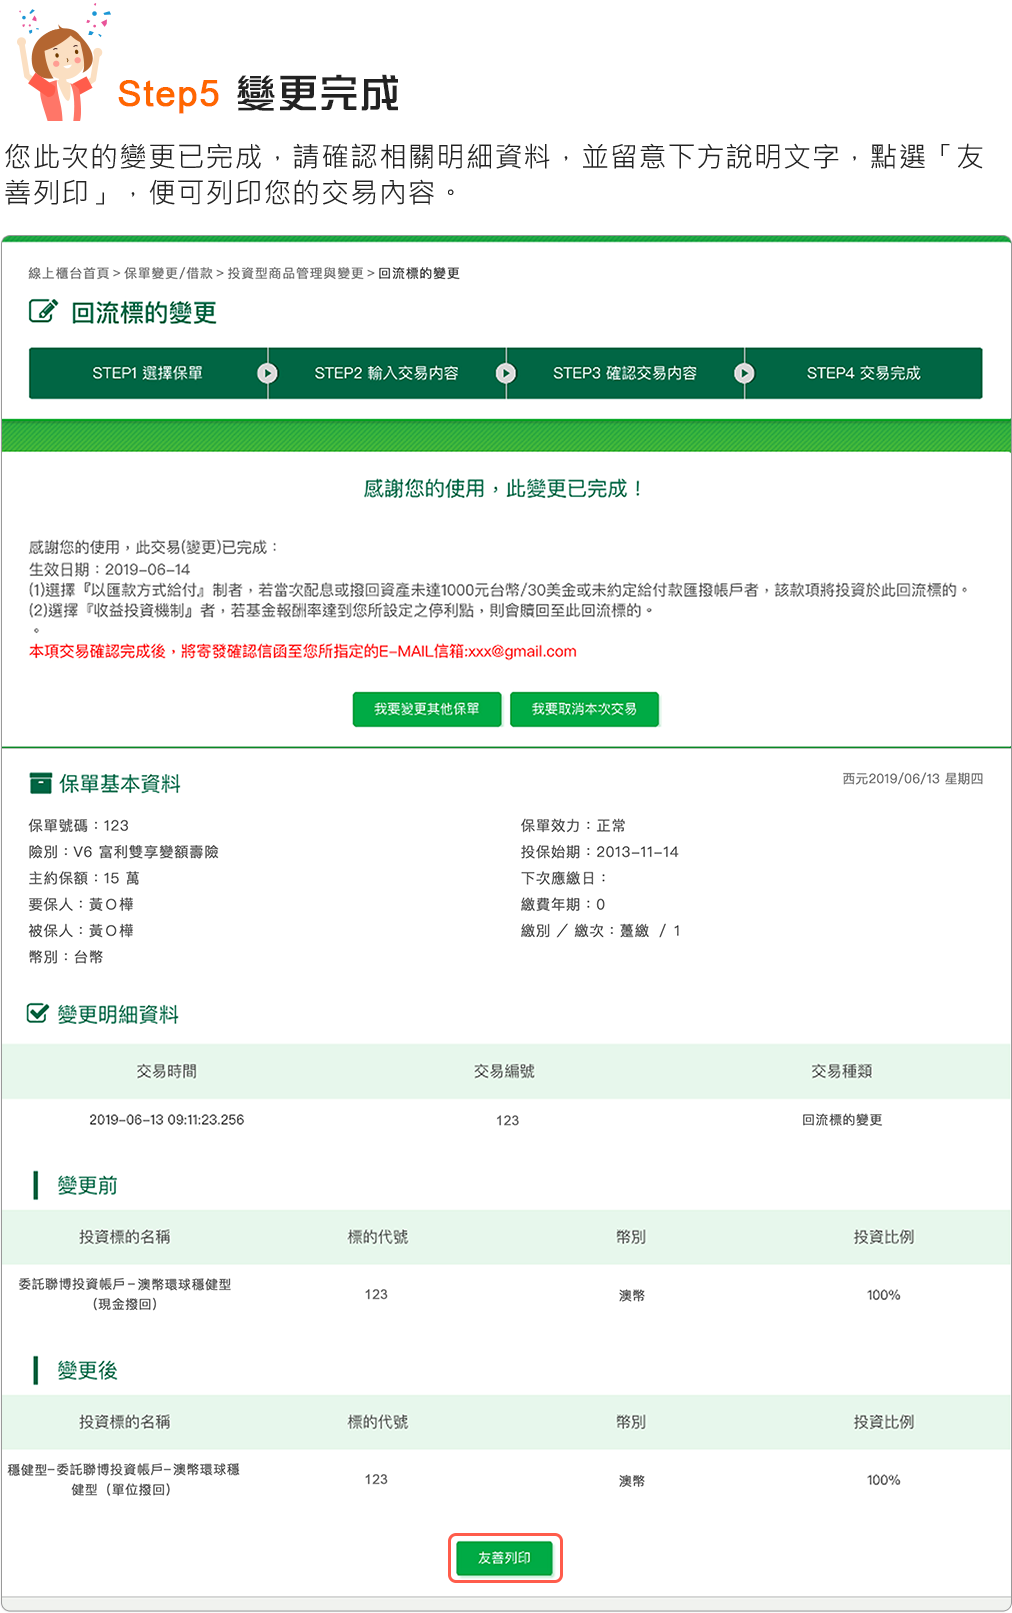Open 線上櫃台首頁 breadcrumb link
1012x1613 pixels.
69,273
